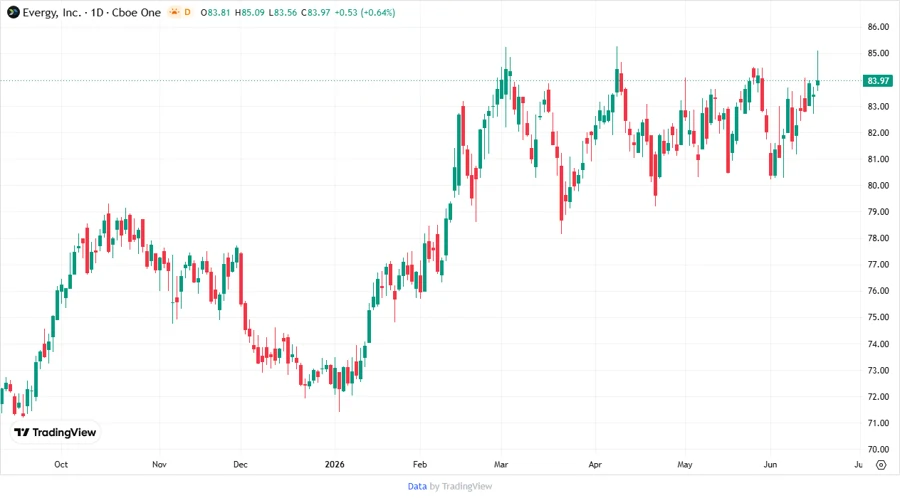Click the 'by TradingView' attribution text
900x498 pixels.
[461, 487]
